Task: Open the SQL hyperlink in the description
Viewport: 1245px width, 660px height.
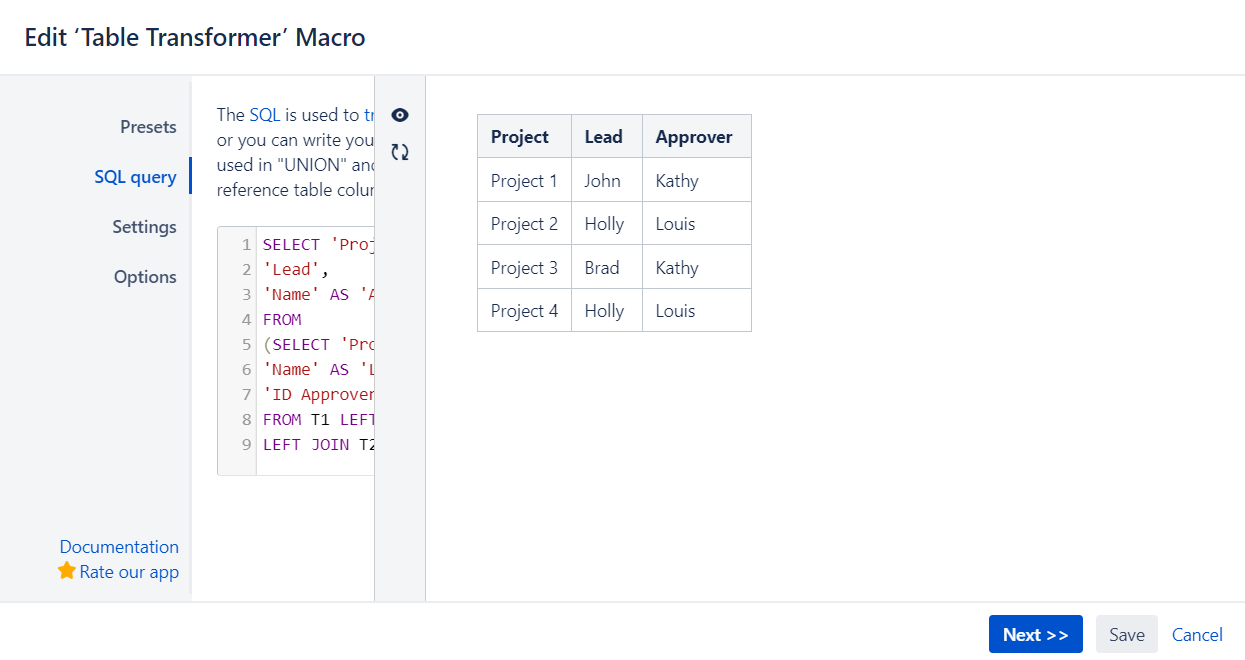Action: [263, 114]
